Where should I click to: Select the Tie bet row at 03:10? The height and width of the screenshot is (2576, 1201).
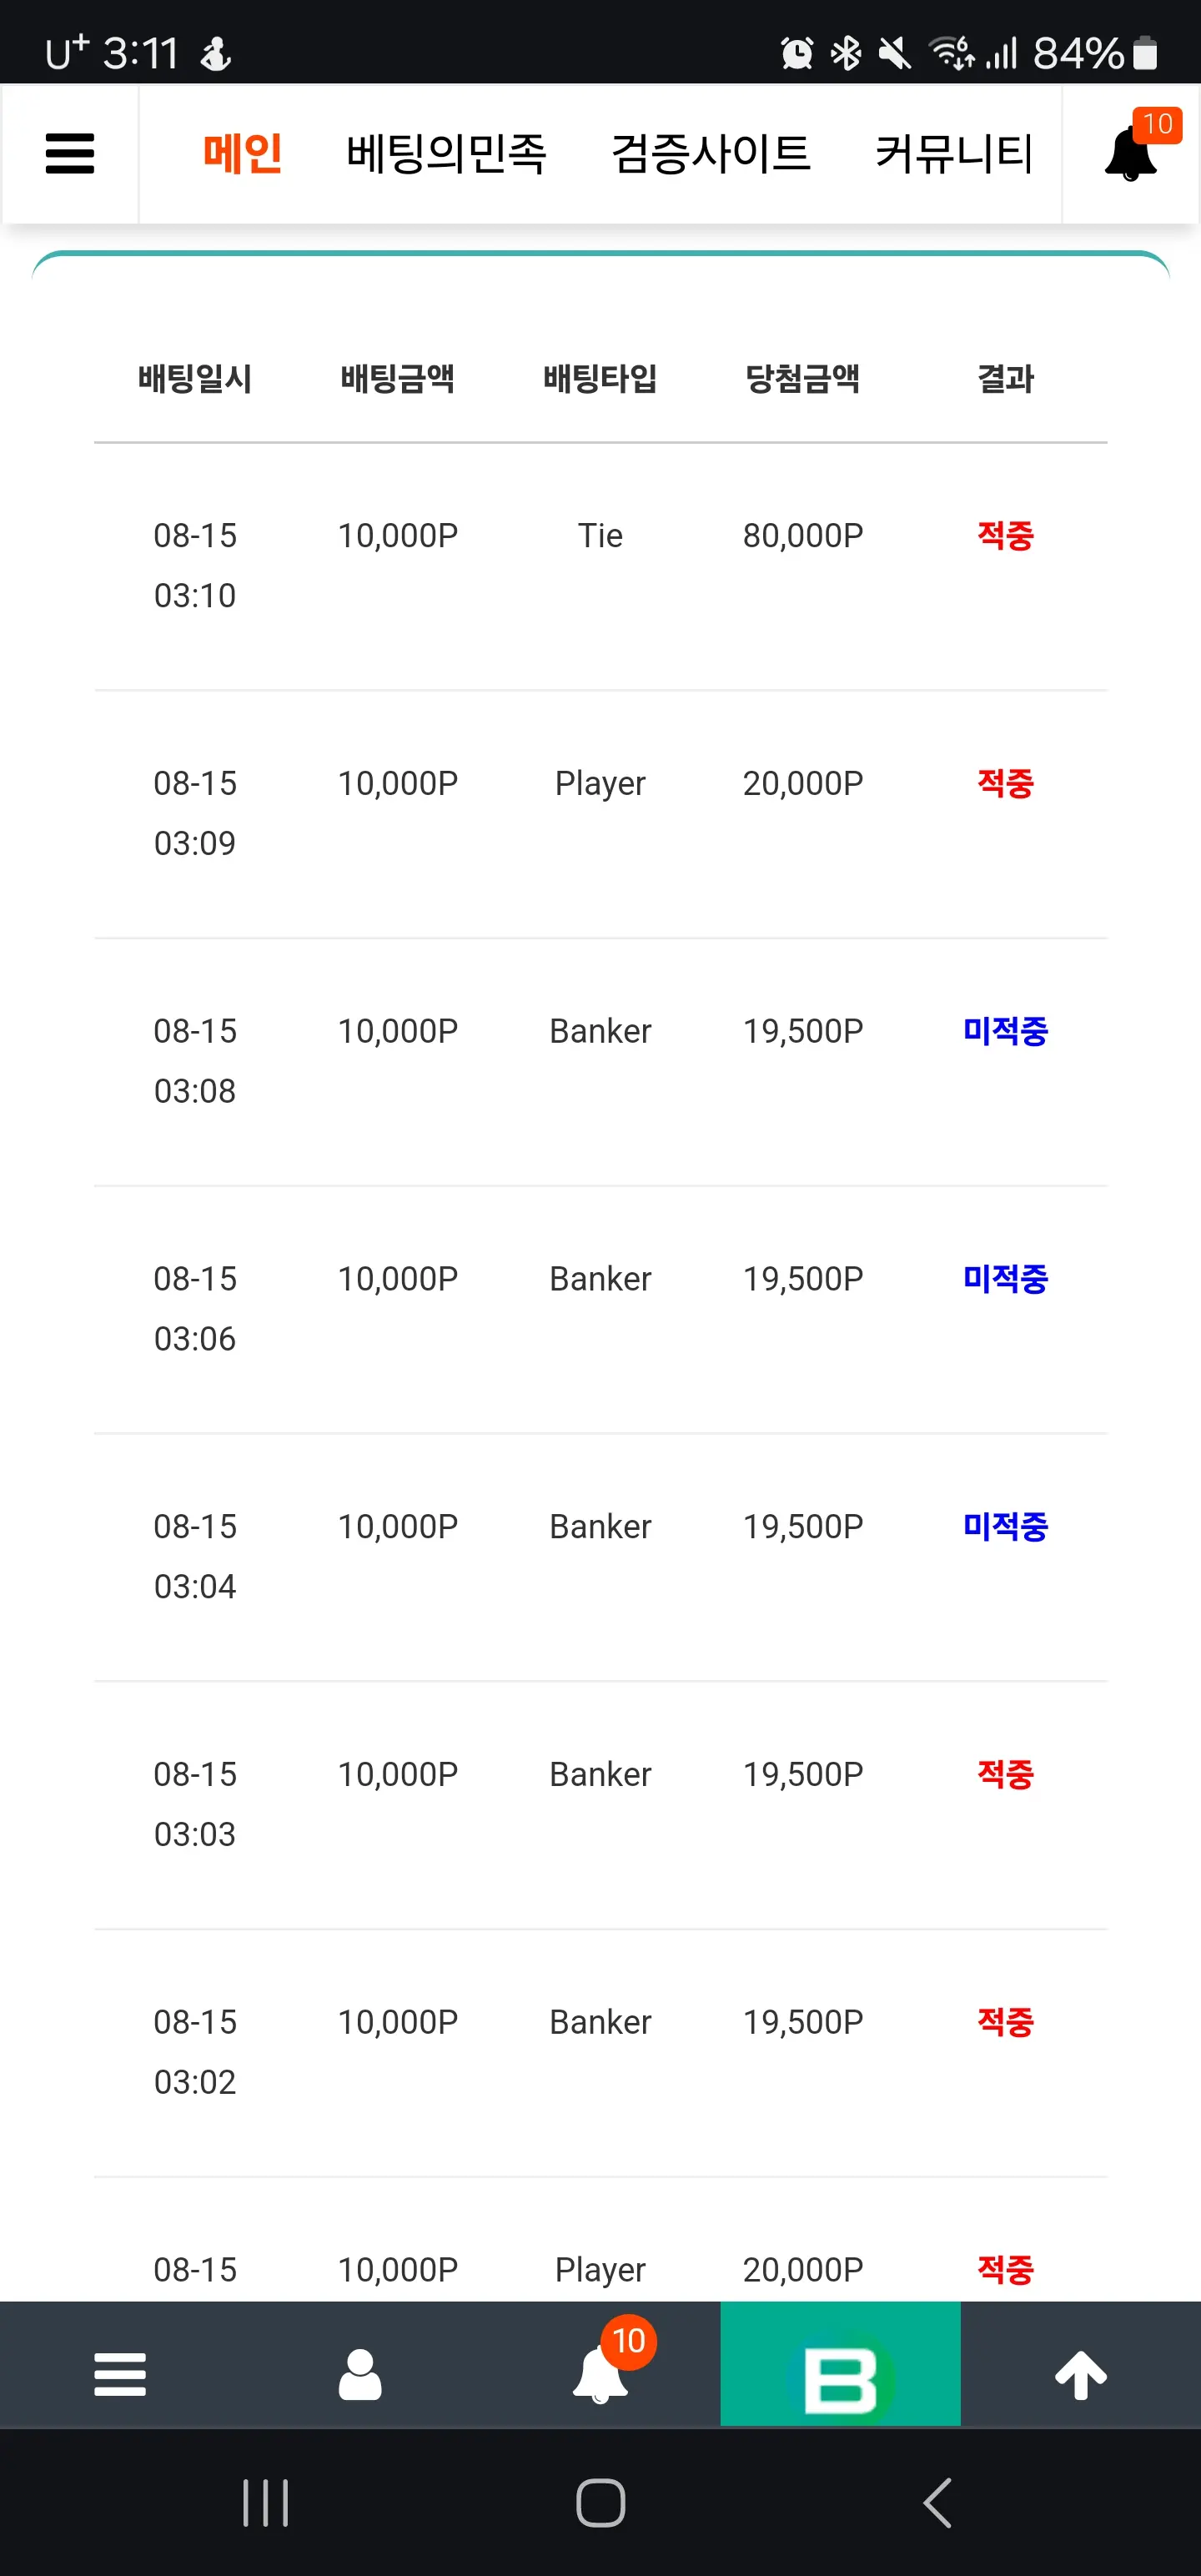pyautogui.click(x=601, y=566)
